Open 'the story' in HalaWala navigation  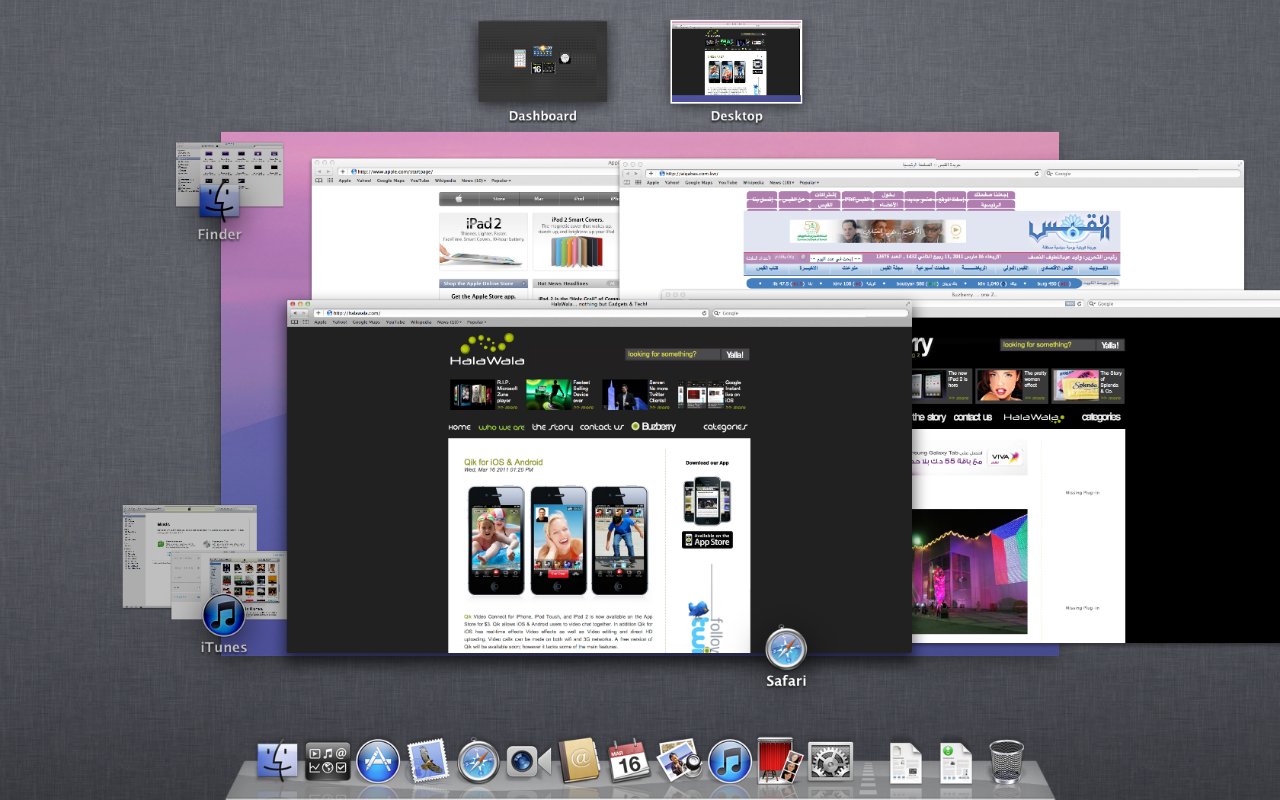[x=552, y=427]
